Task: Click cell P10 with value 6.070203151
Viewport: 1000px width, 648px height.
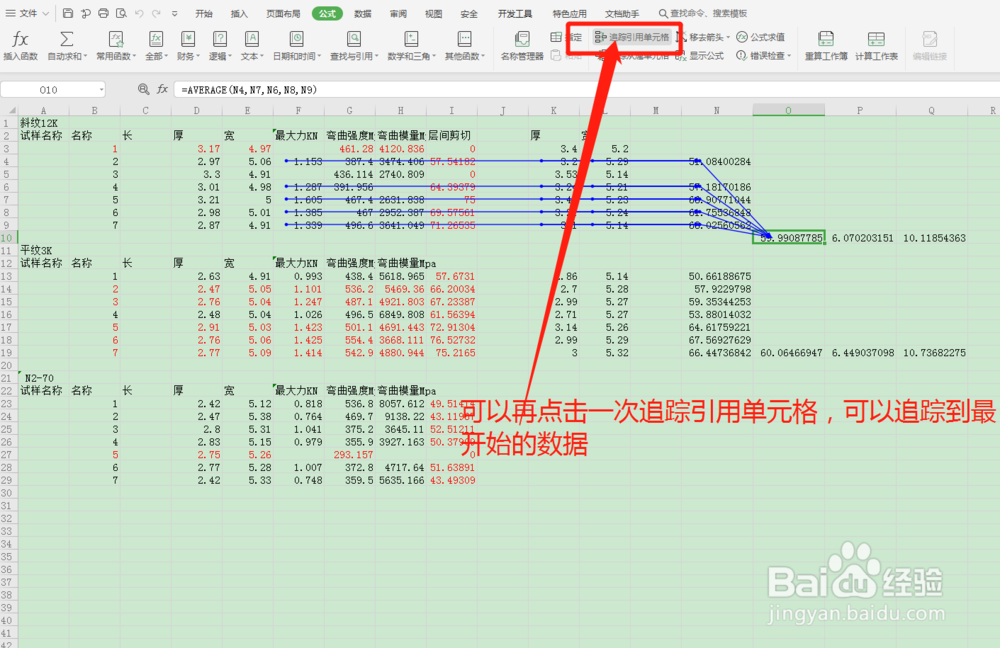Action: pos(860,238)
